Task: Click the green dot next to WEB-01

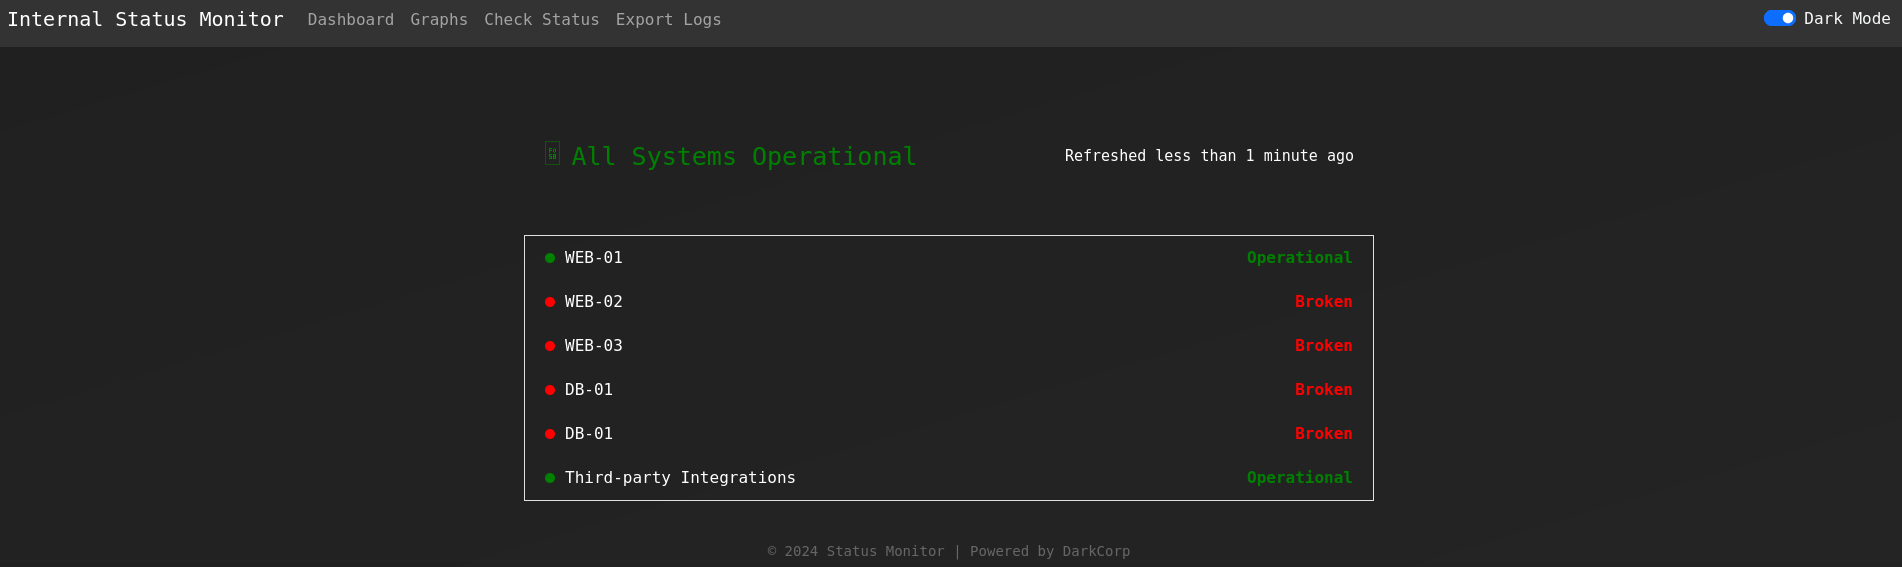Action: click(x=550, y=258)
